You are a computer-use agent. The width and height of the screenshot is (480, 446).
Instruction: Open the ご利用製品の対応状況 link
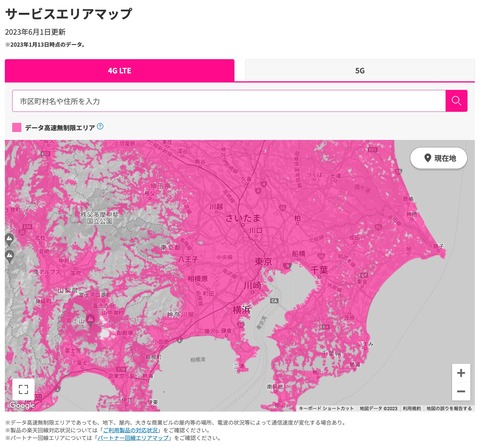coord(131,430)
